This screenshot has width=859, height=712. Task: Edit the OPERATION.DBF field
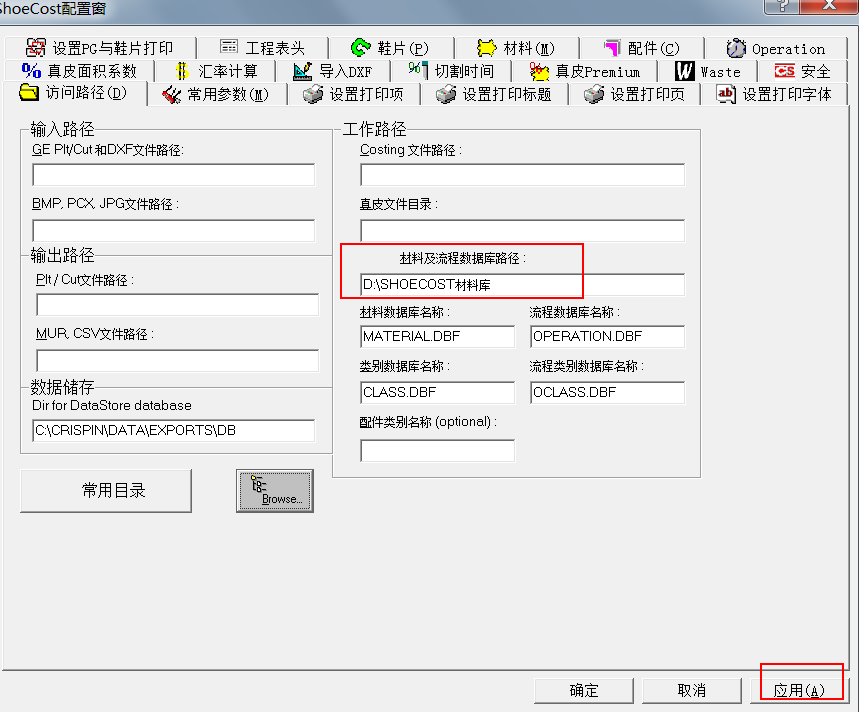(608, 336)
